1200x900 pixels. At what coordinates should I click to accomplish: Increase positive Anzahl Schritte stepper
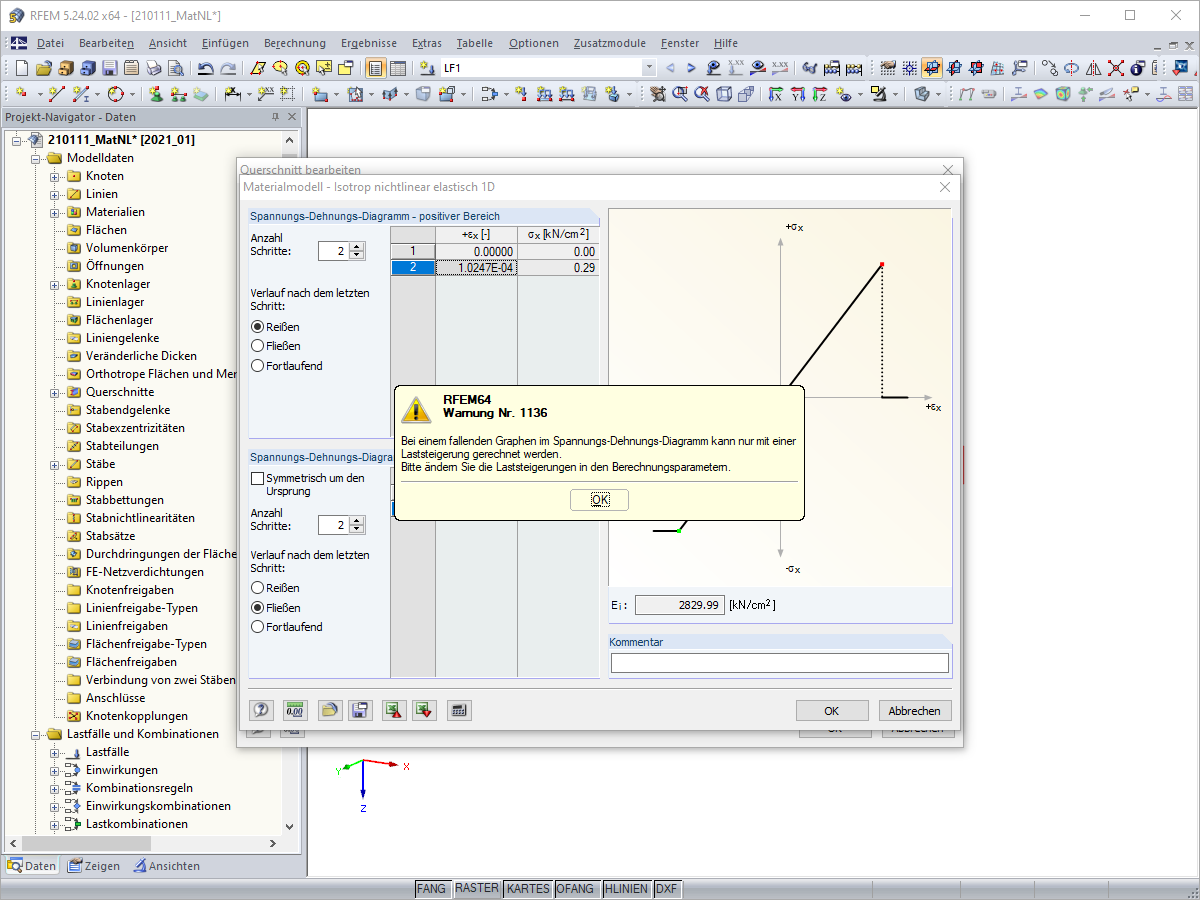pyautogui.click(x=358, y=247)
